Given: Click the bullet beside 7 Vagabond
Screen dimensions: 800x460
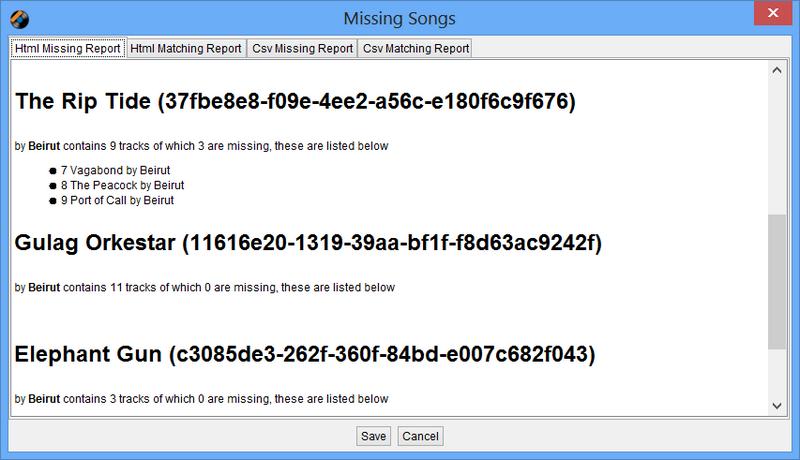Looking at the screenshot, I should [x=53, y=171].
